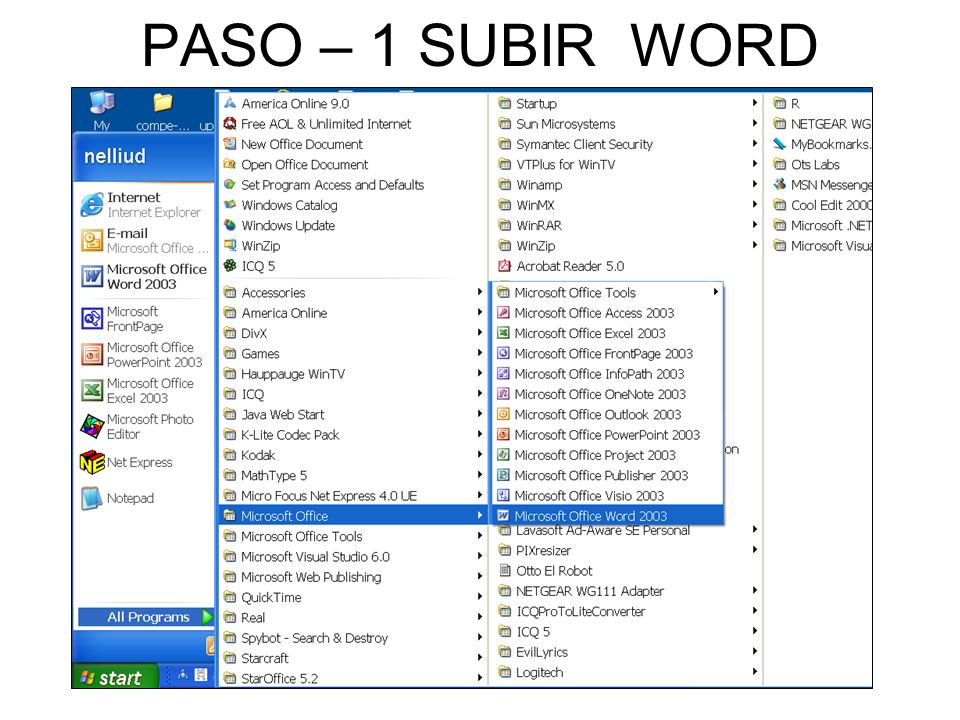The image size is (960, 720).
Task: Click the ICQ 5 flower icon
Action: [230, 266]
